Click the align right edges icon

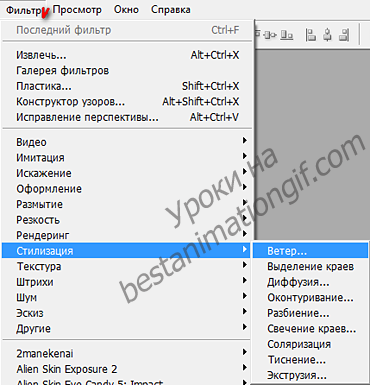click(344, 35)
